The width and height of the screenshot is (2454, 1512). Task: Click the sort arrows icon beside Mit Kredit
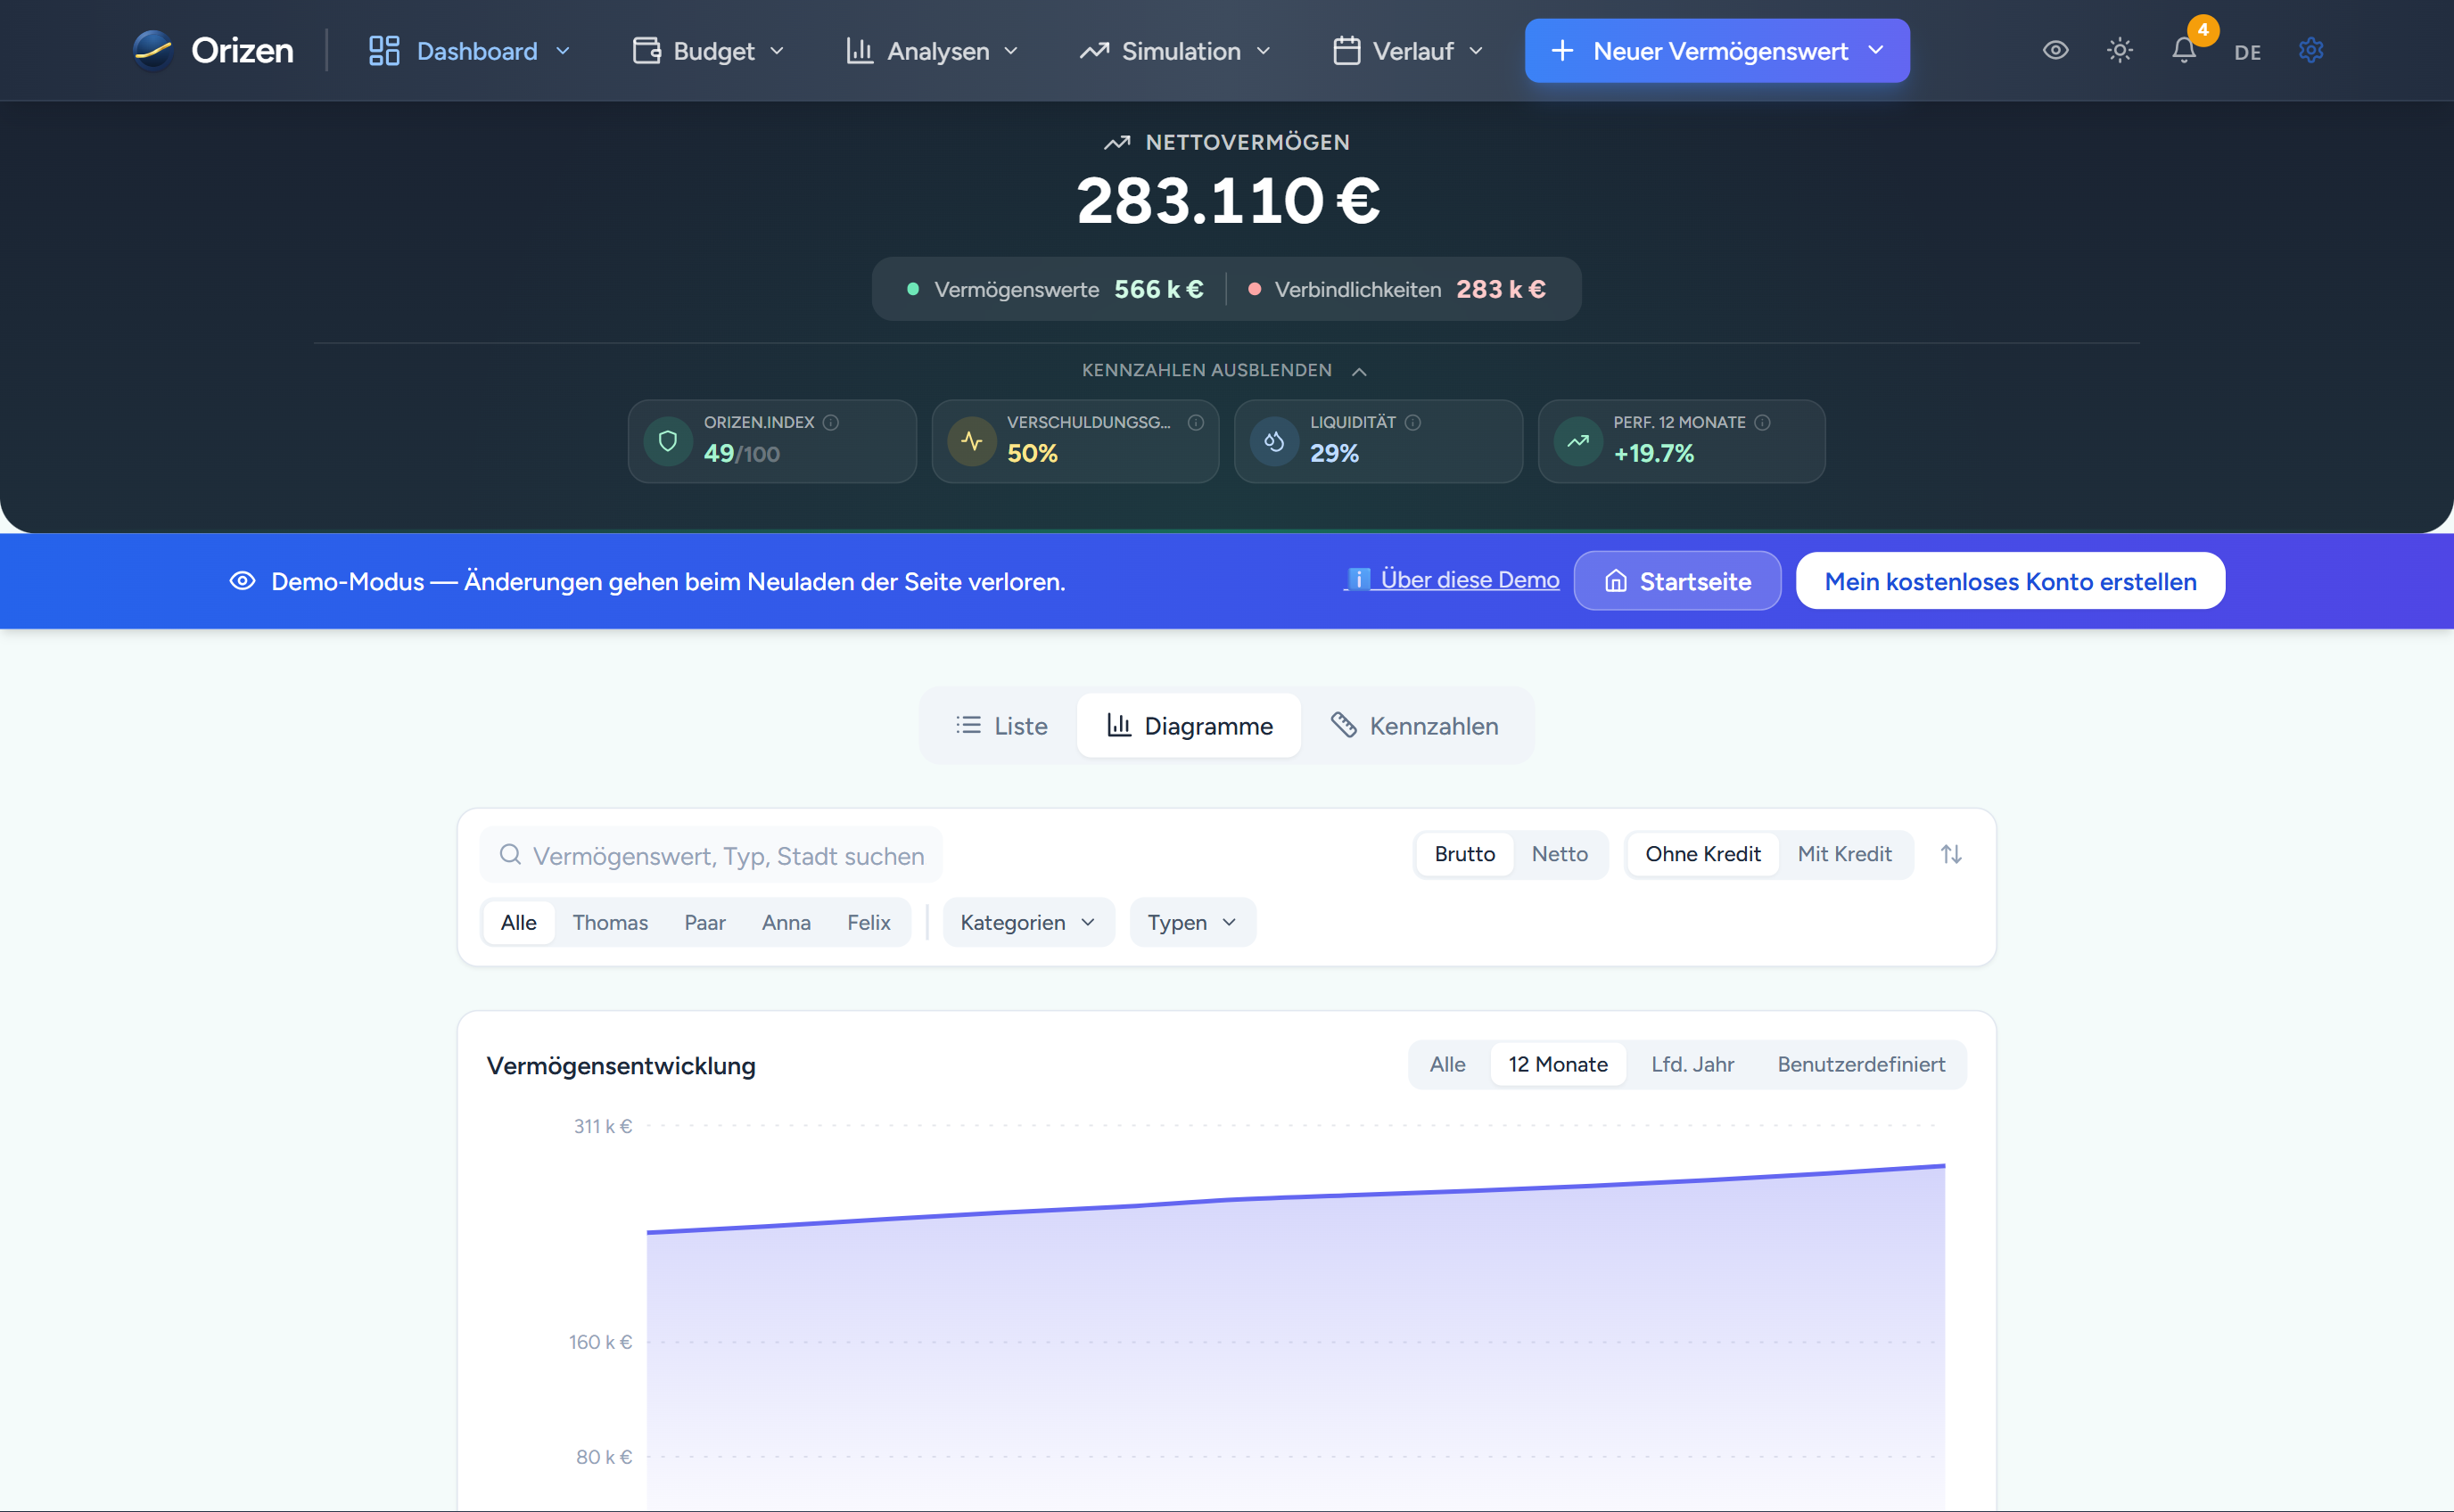coord(1951,854)
